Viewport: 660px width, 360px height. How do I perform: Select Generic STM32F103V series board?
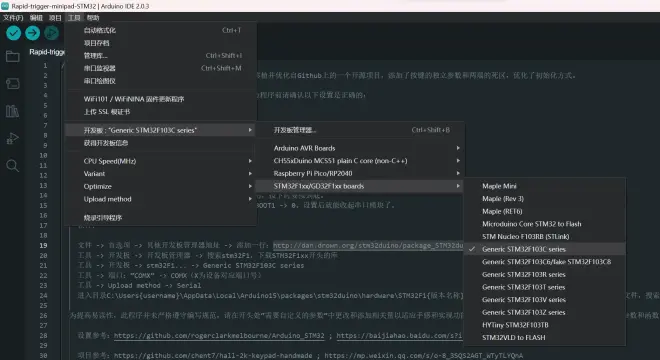(545, 300)
